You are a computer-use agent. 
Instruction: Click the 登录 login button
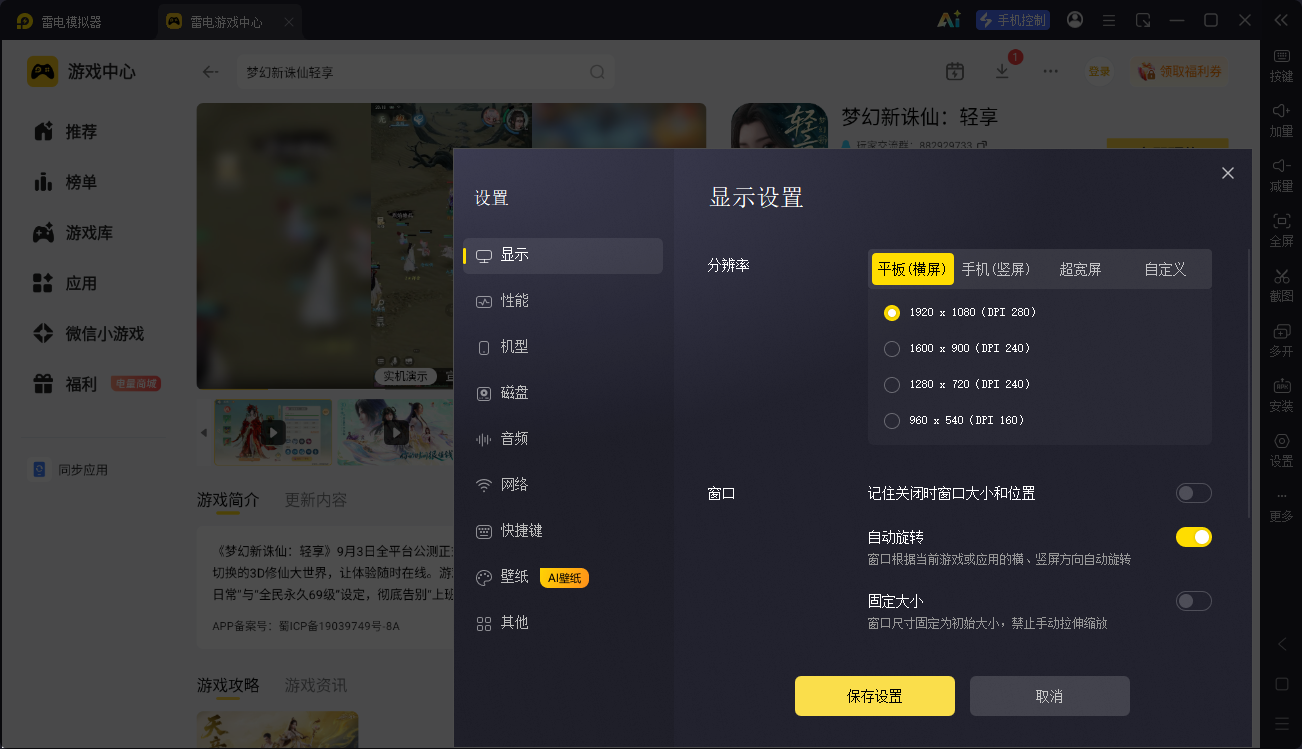coord(1099,72)
